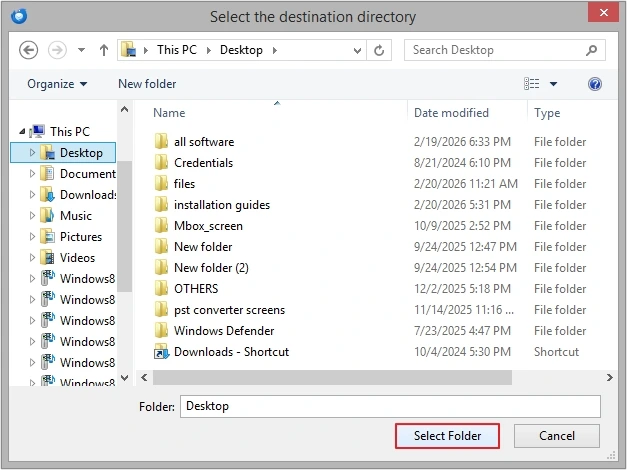Click the horizontal scrollbar left arrow
This screenshot has width=627, height=470.
tap(144, 377)
